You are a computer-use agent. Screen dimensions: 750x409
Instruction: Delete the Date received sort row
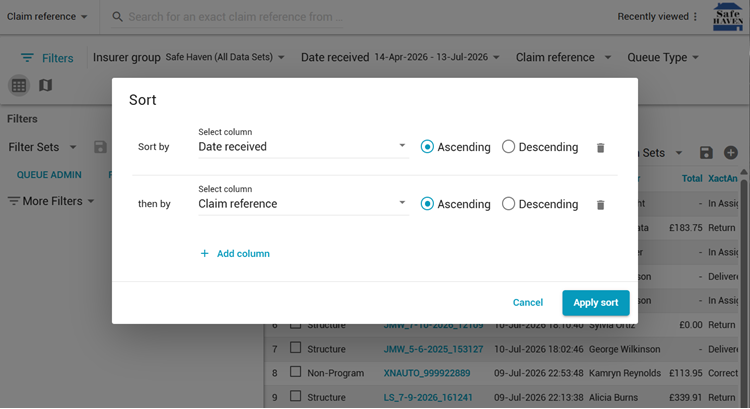point(600,148)
